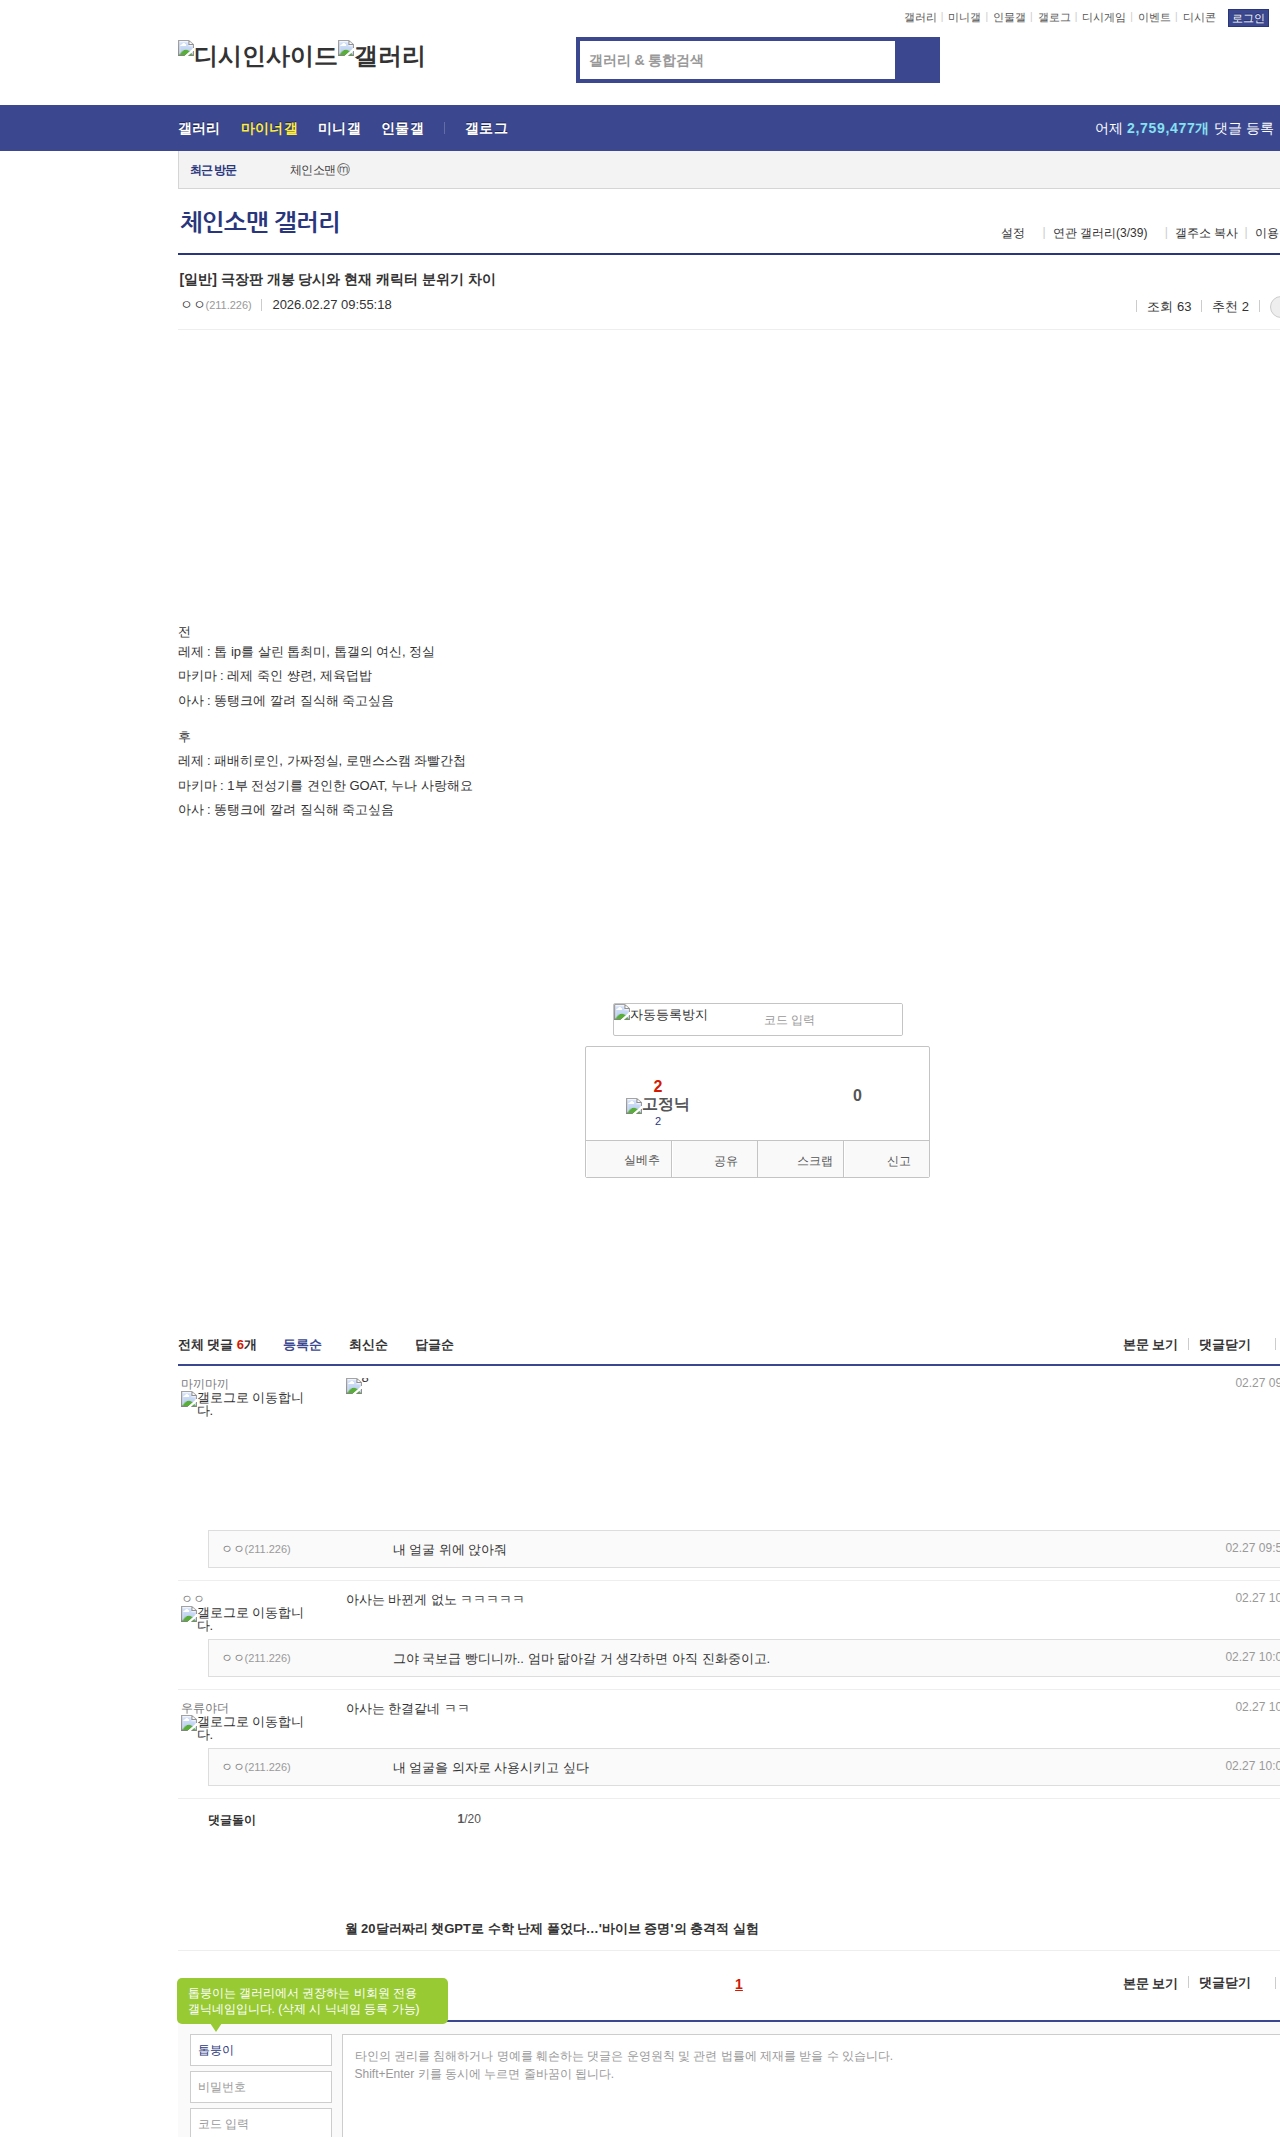Screen dimensions: 1280x2137
Task: Open the dccon image in the 마끼마끼 comment
Action: coord(356,1385)
